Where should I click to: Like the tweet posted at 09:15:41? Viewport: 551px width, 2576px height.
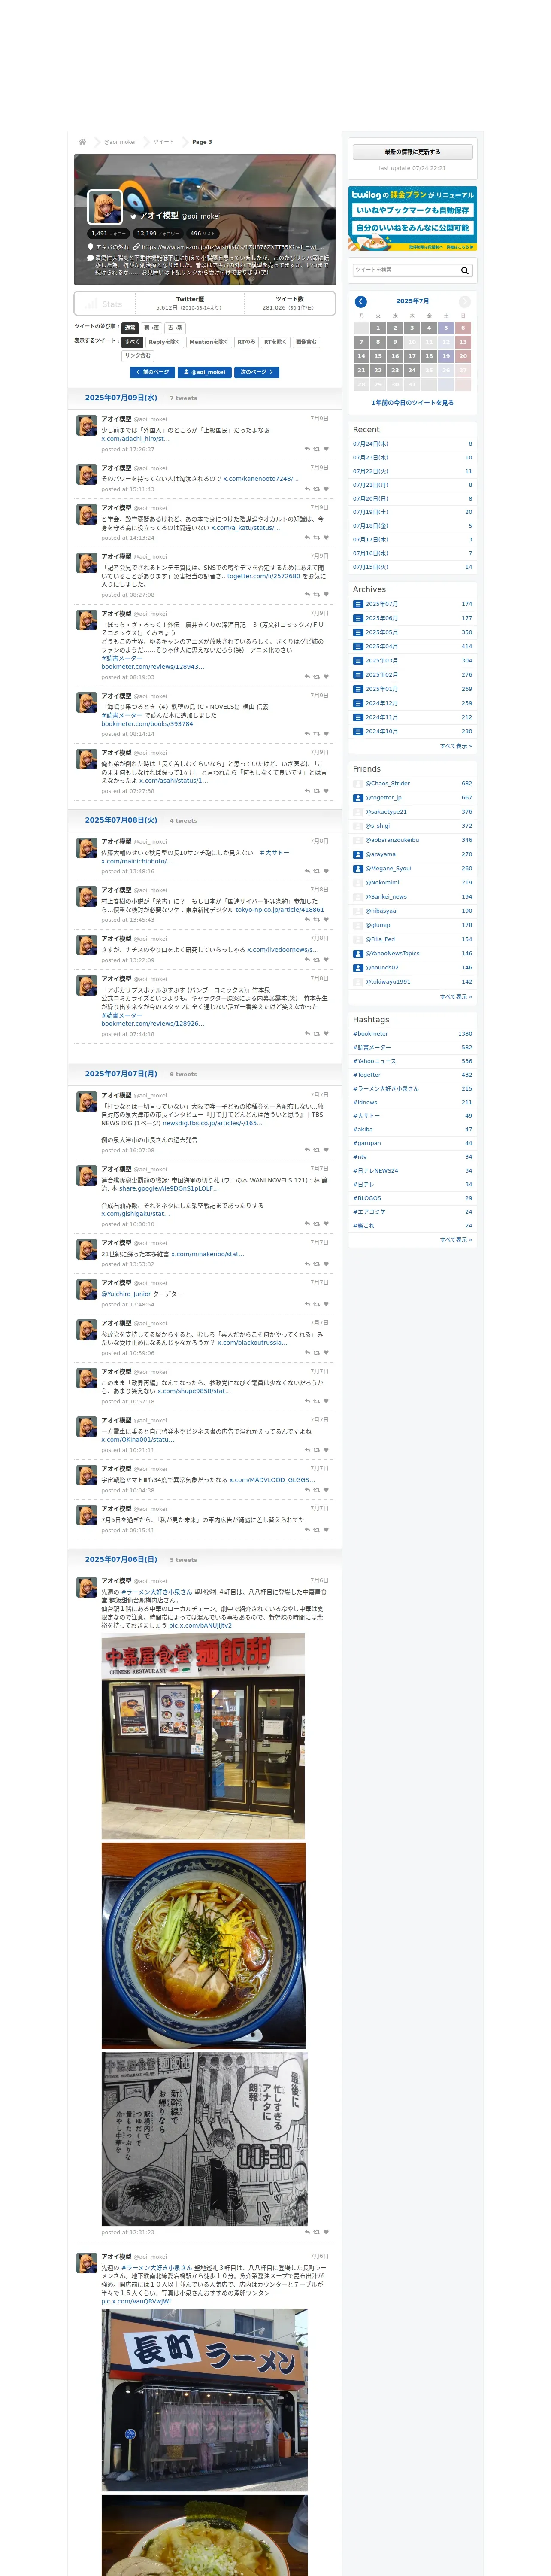pyautogui.click(x=326, y=1530)
